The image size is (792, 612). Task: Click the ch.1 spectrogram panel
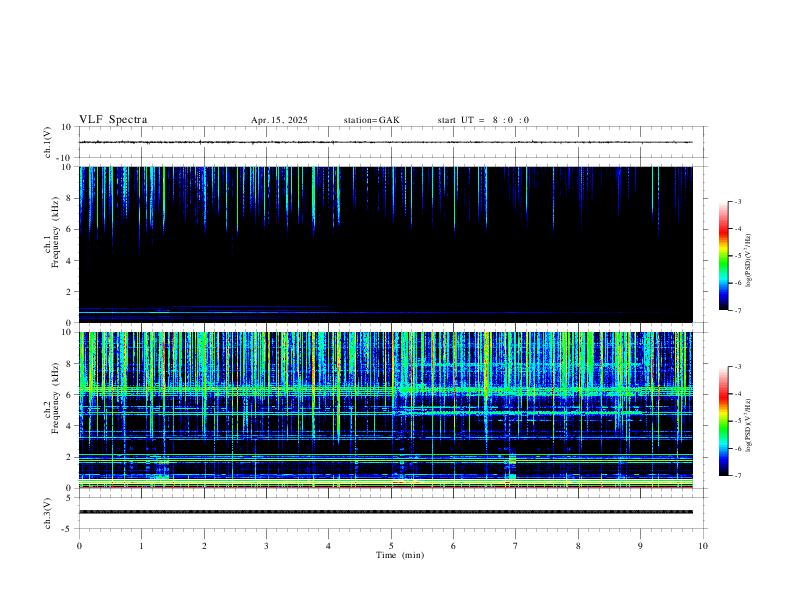[385, 244]
